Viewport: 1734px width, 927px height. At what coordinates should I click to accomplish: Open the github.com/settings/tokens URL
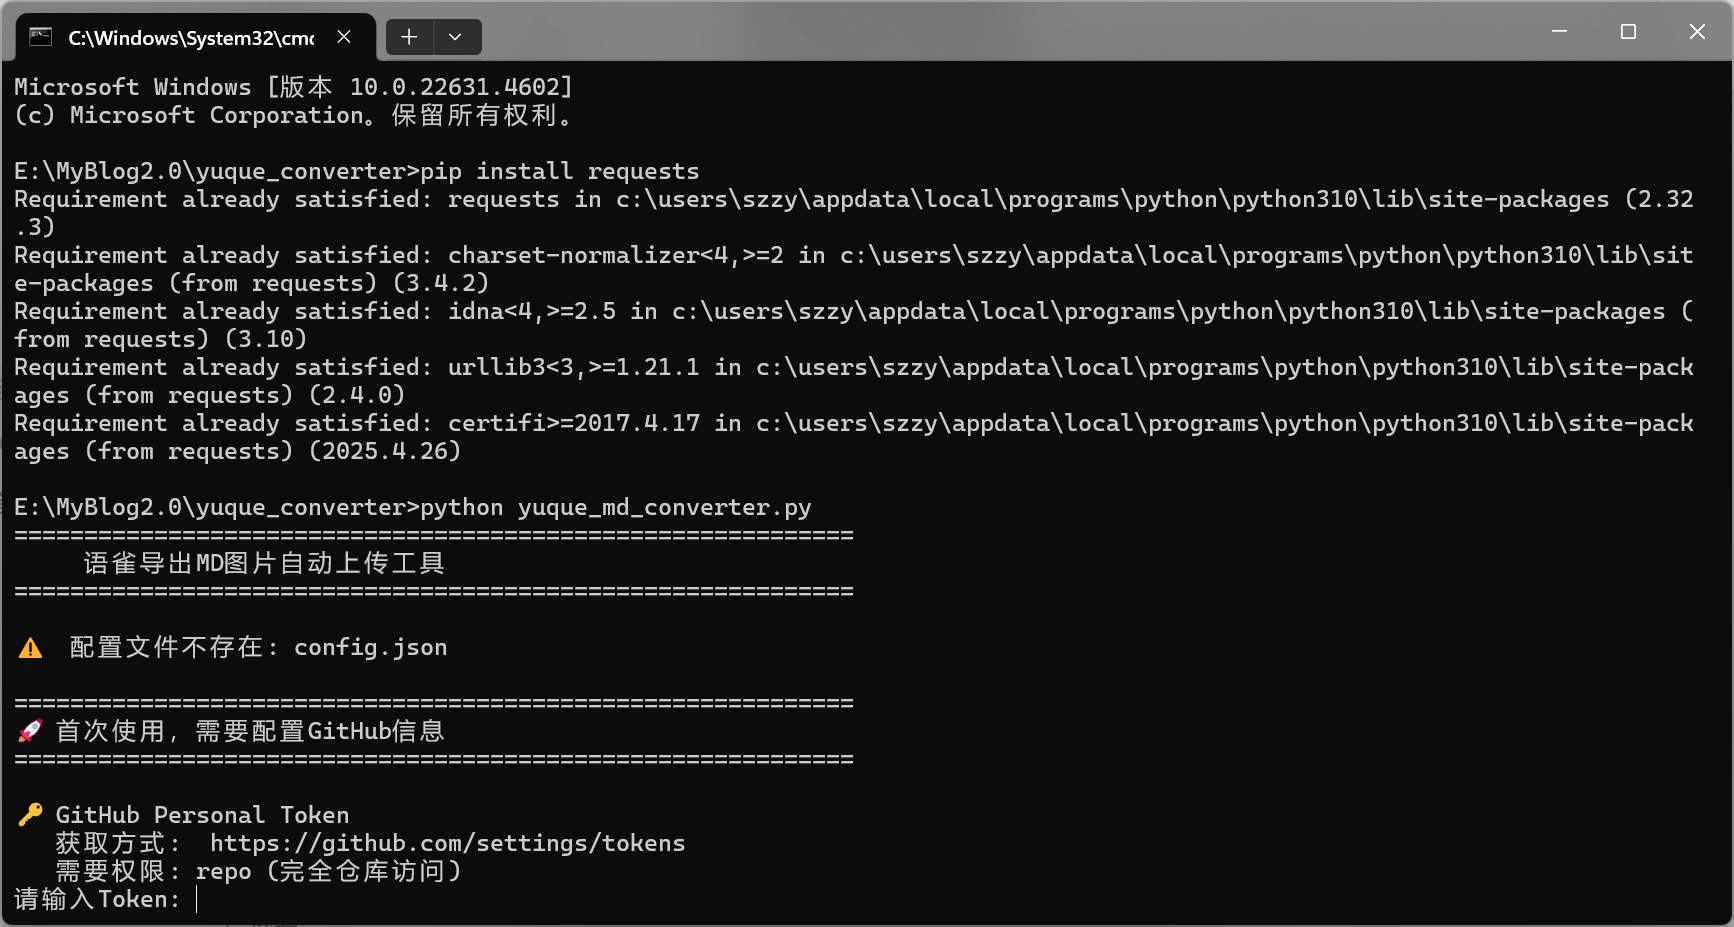[447, 843]
